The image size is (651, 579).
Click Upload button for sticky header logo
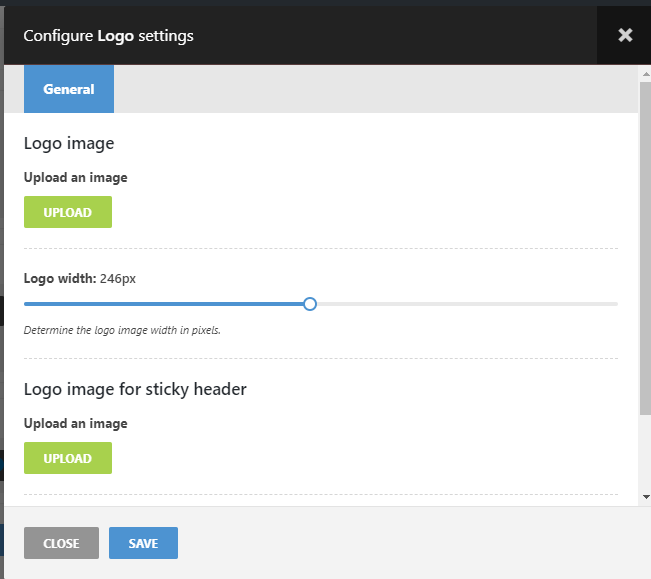coord(68,458)
